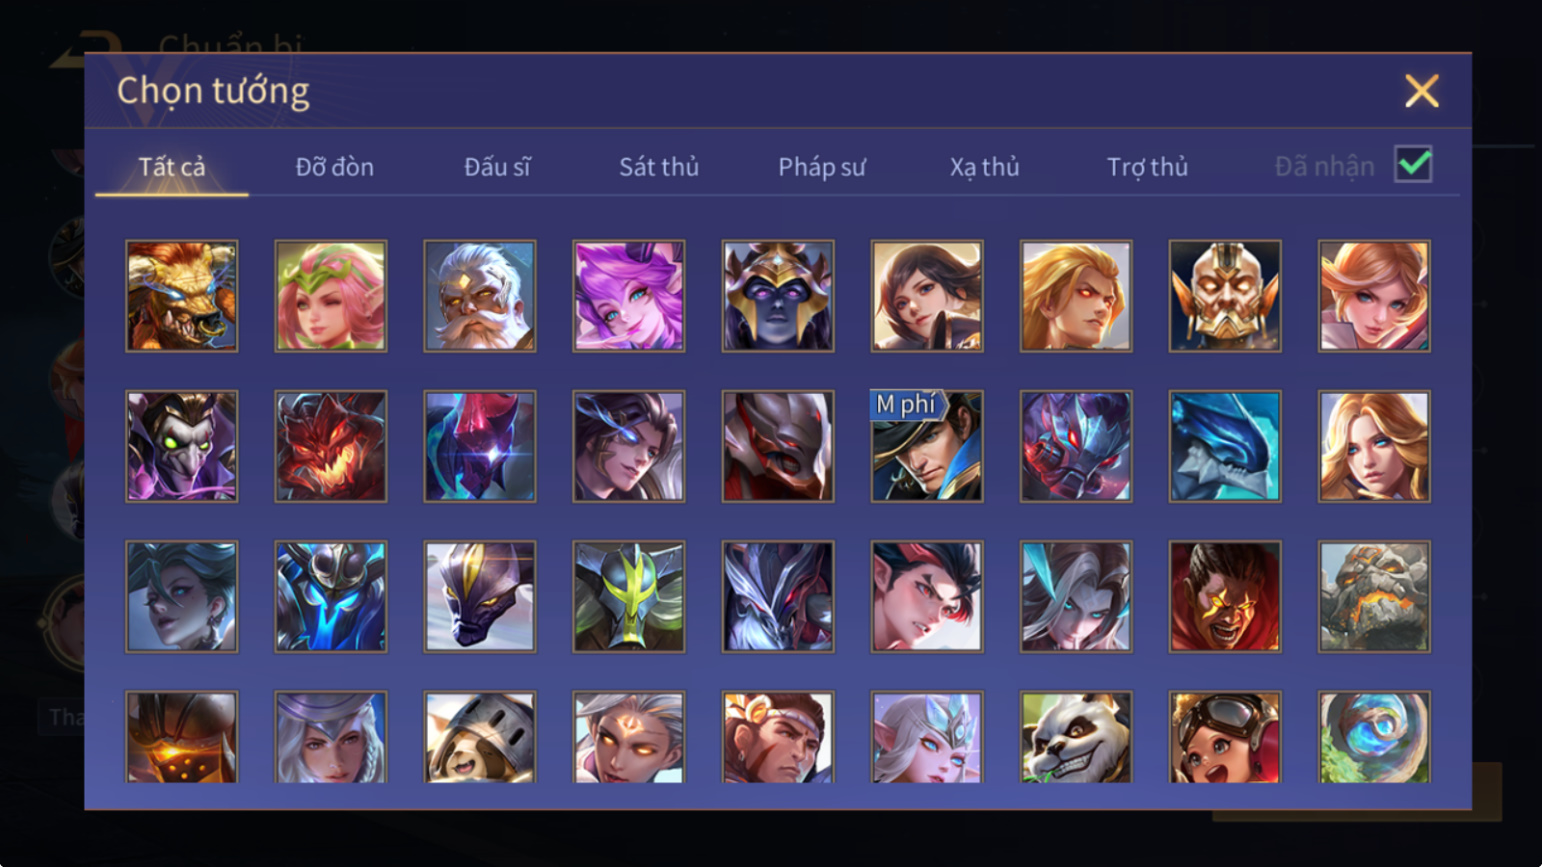Select the purple-haired girl hero portrait
This screenshot has height=867, width=1542.
(629, 296)
